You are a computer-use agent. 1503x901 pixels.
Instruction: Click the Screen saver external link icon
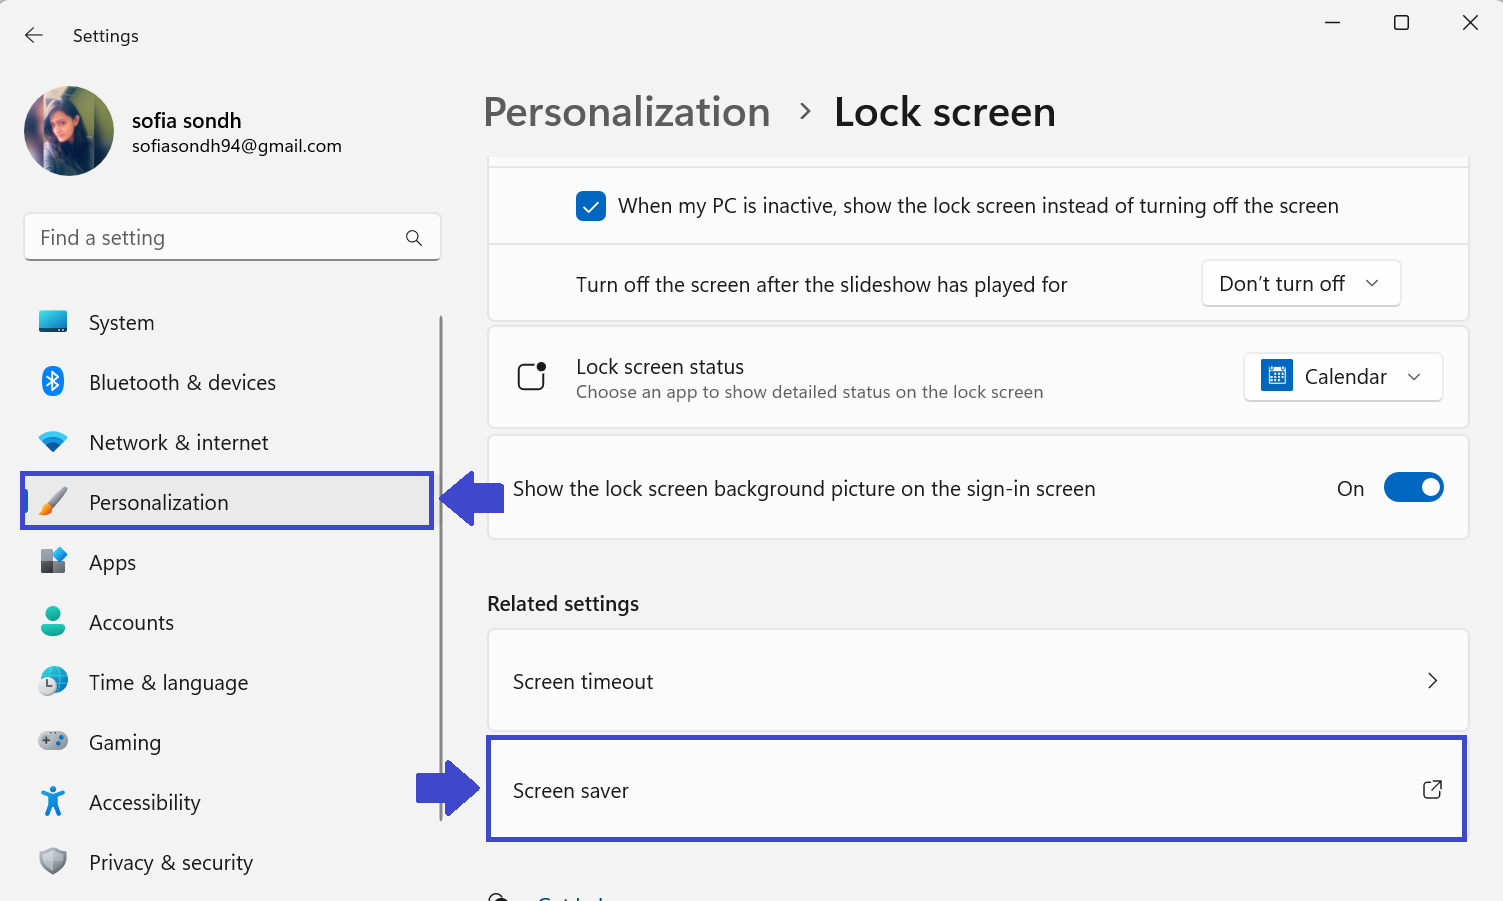pos(1432,790)
